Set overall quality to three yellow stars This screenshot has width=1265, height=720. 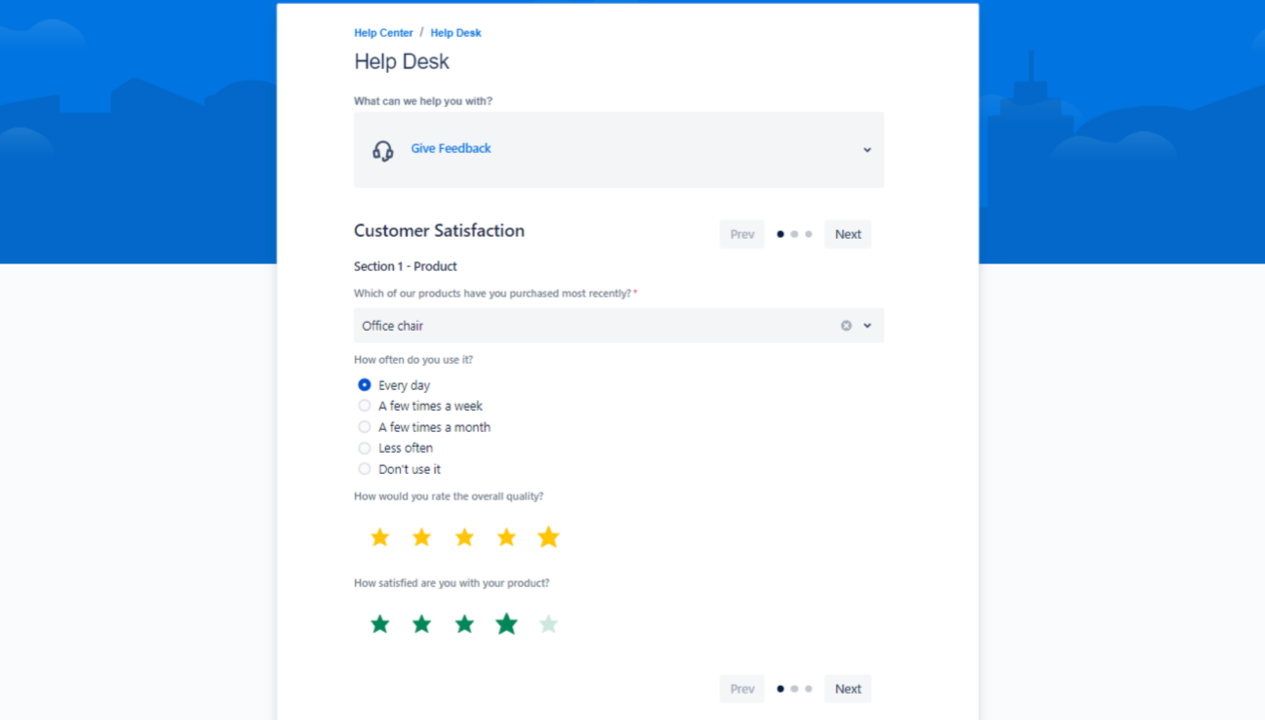[464, 538]
